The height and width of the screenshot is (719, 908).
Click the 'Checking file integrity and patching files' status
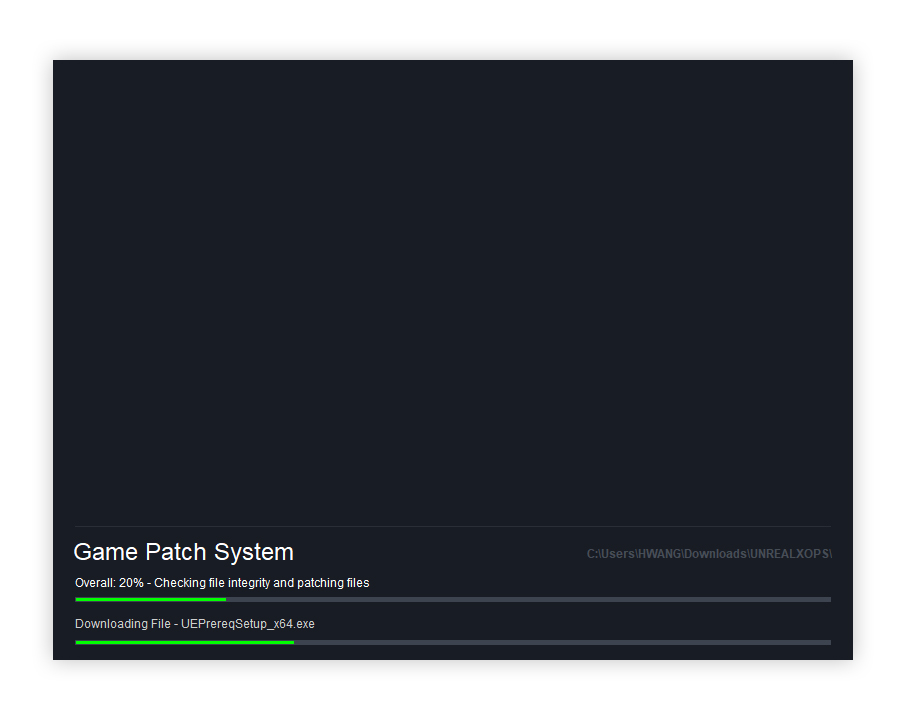click(261, 583)
